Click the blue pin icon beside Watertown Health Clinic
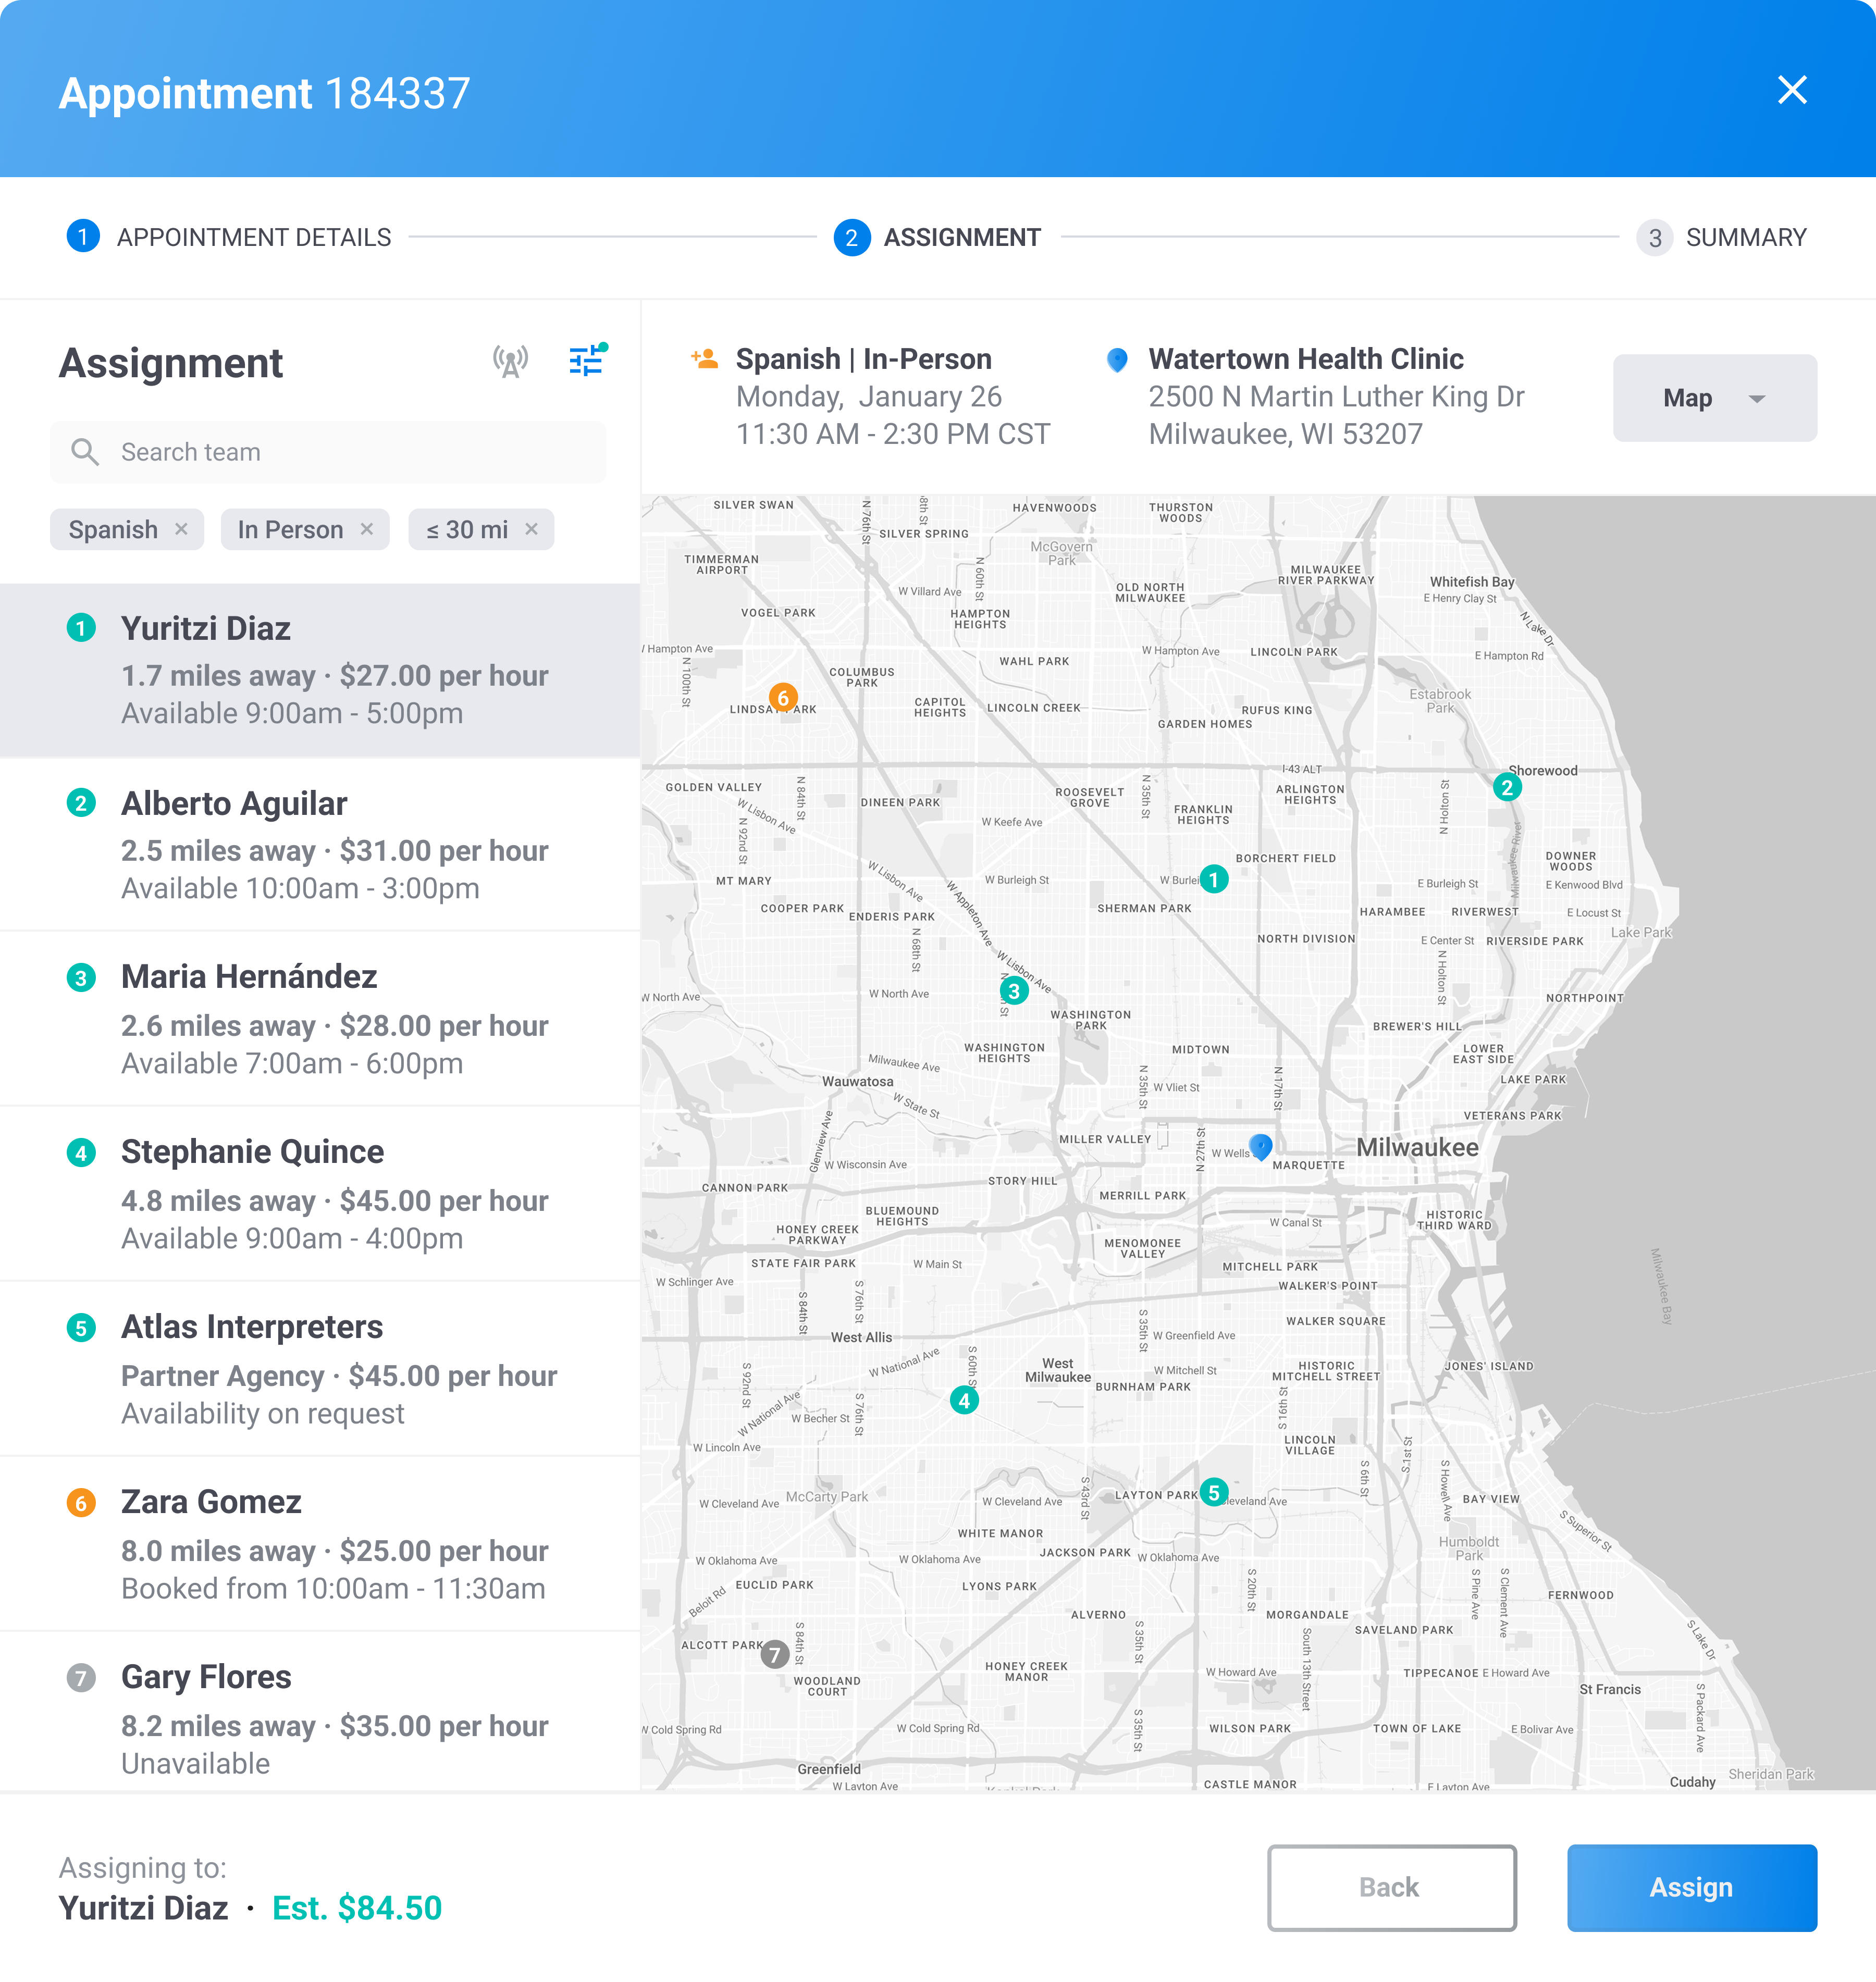This screenshot has height=1982, width=1876. point(1118,358)
